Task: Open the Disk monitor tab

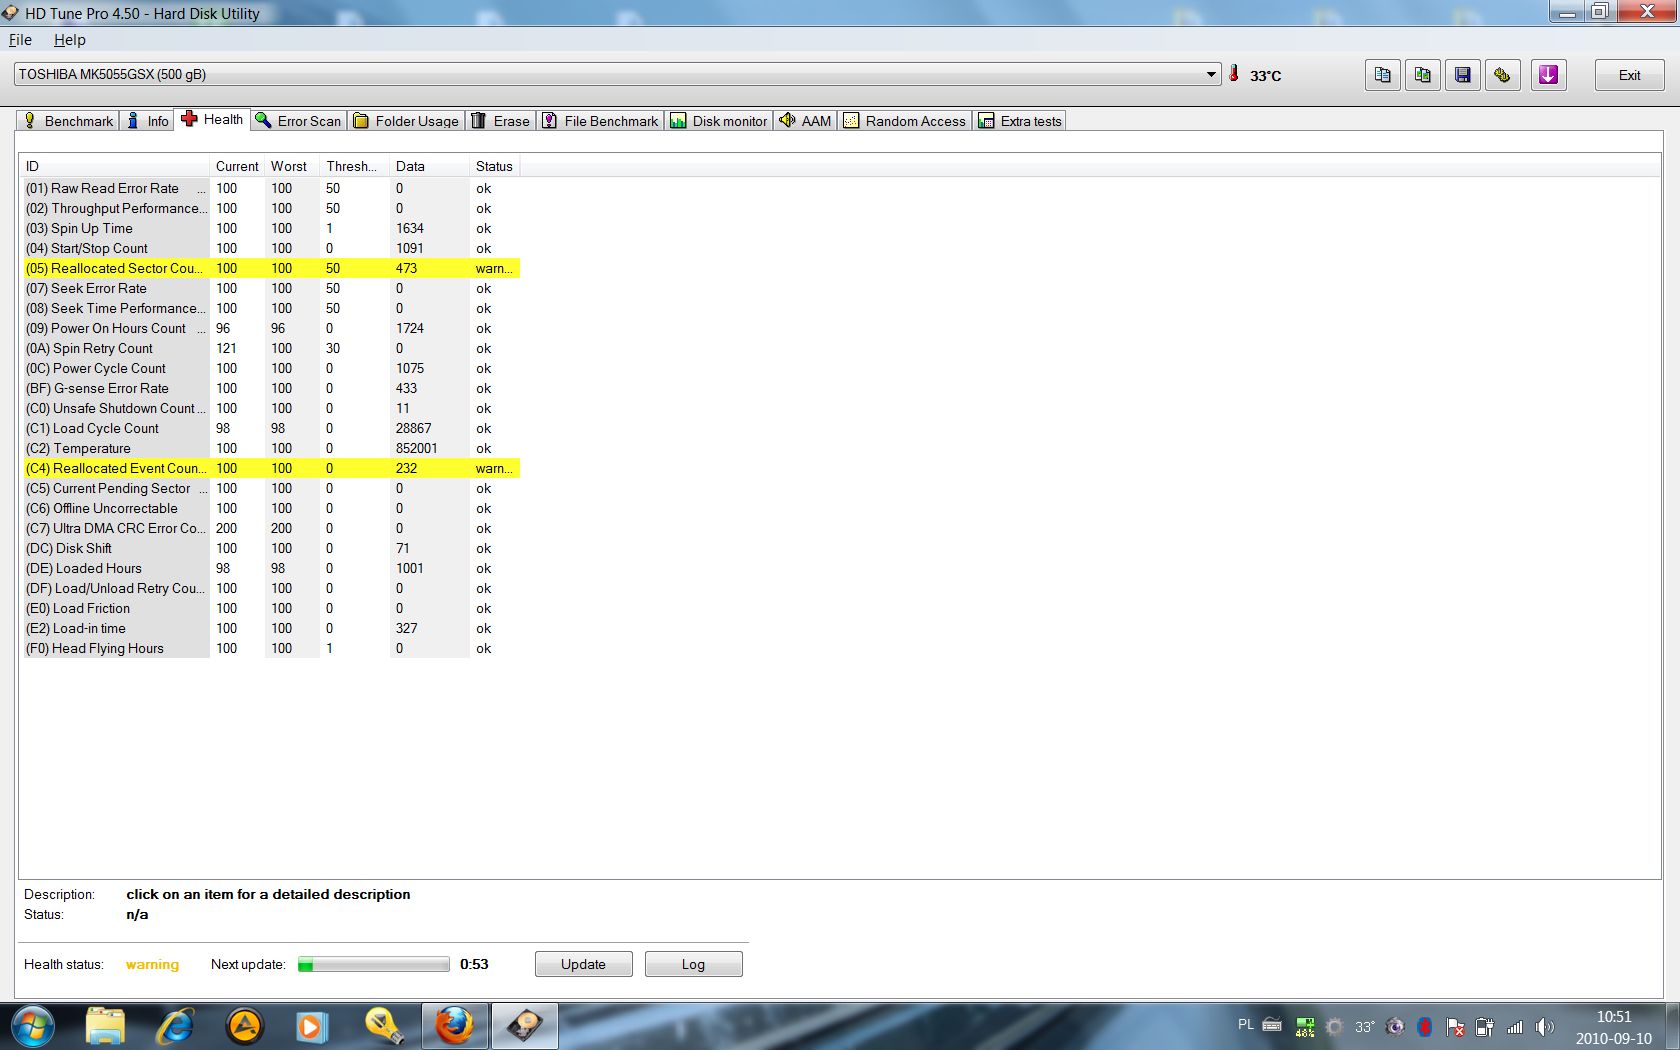Action: coord(719,121)
